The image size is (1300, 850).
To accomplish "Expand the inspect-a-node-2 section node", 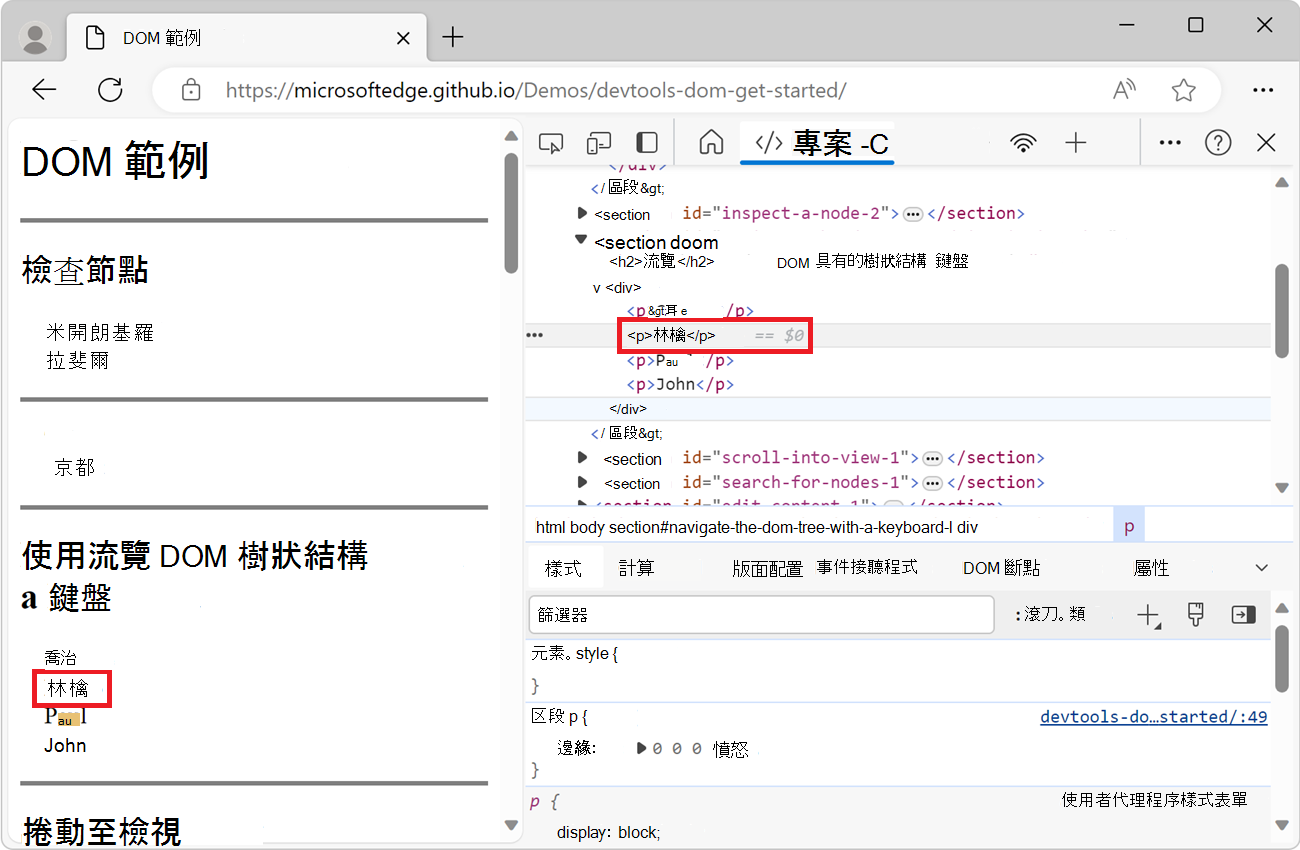I will 583,213.
